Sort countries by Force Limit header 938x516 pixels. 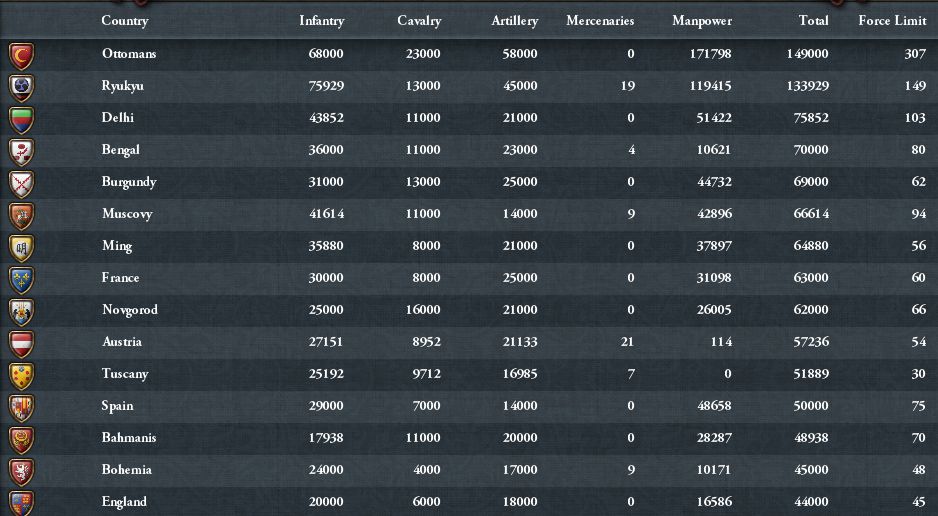point(892,21)
